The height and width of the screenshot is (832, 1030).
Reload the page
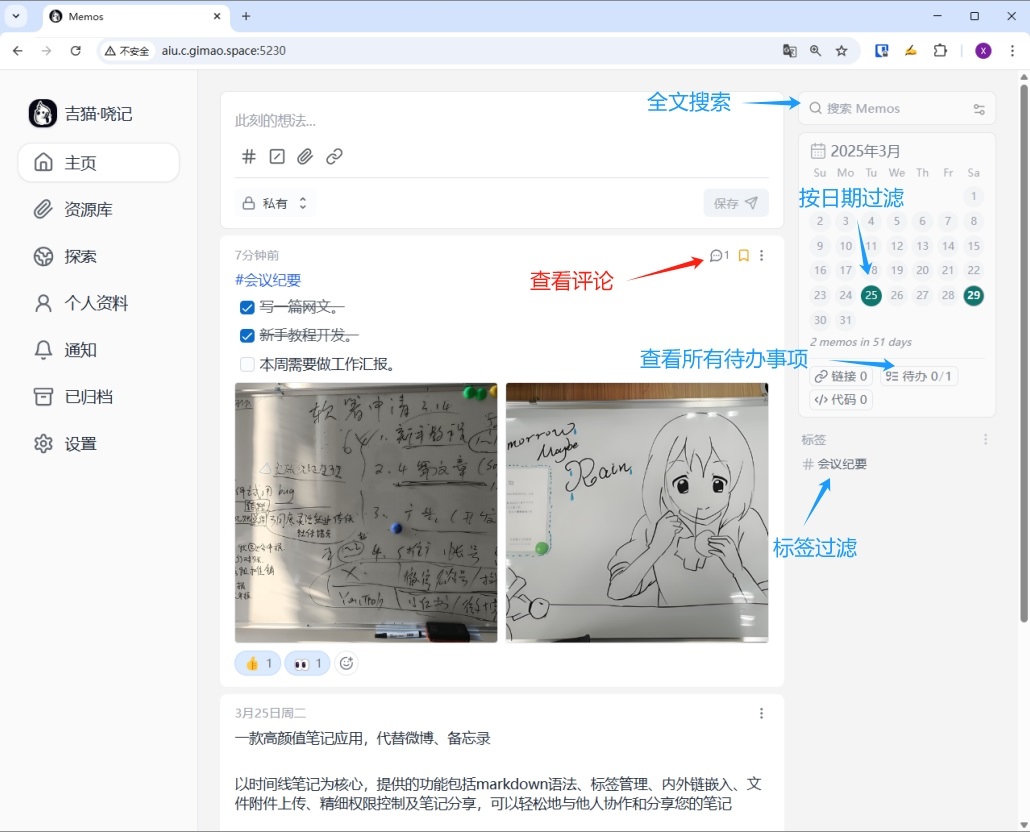tap(76, 51)
